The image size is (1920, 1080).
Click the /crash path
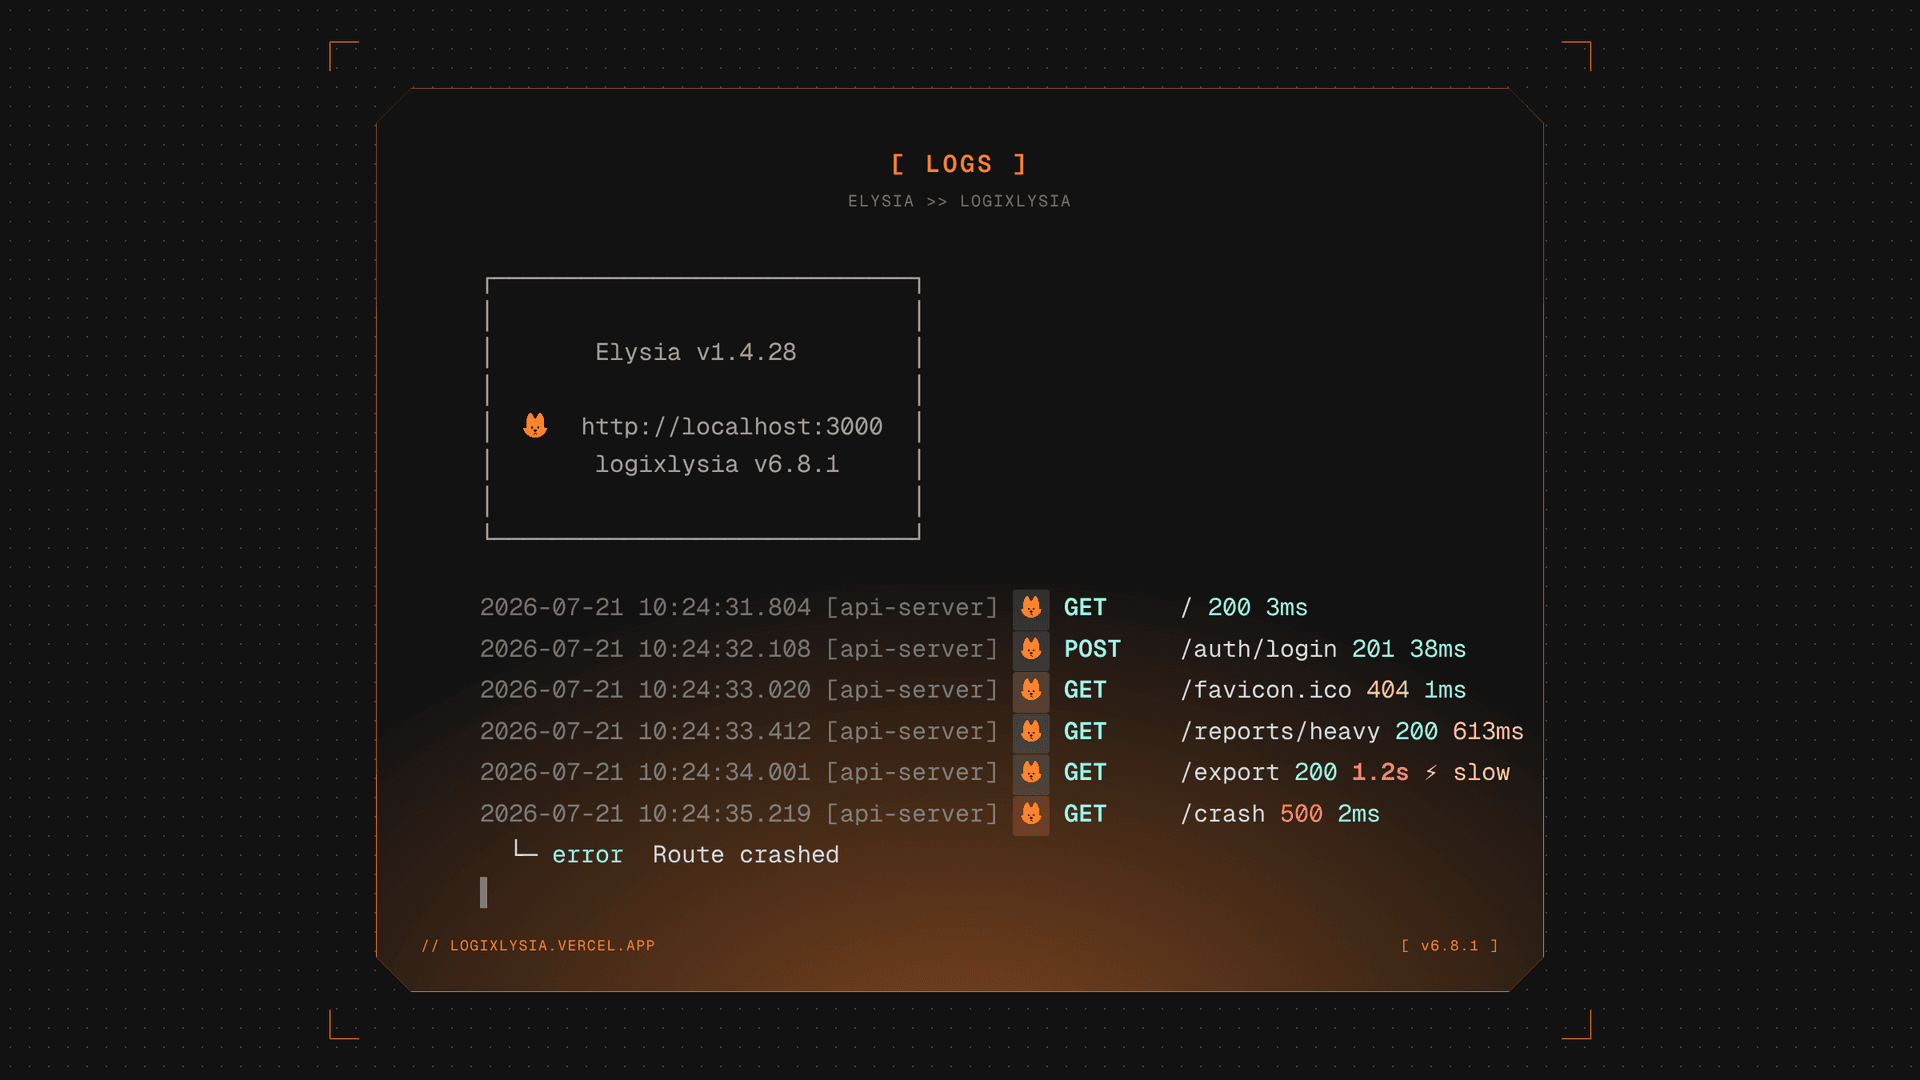pos(1222,814)
